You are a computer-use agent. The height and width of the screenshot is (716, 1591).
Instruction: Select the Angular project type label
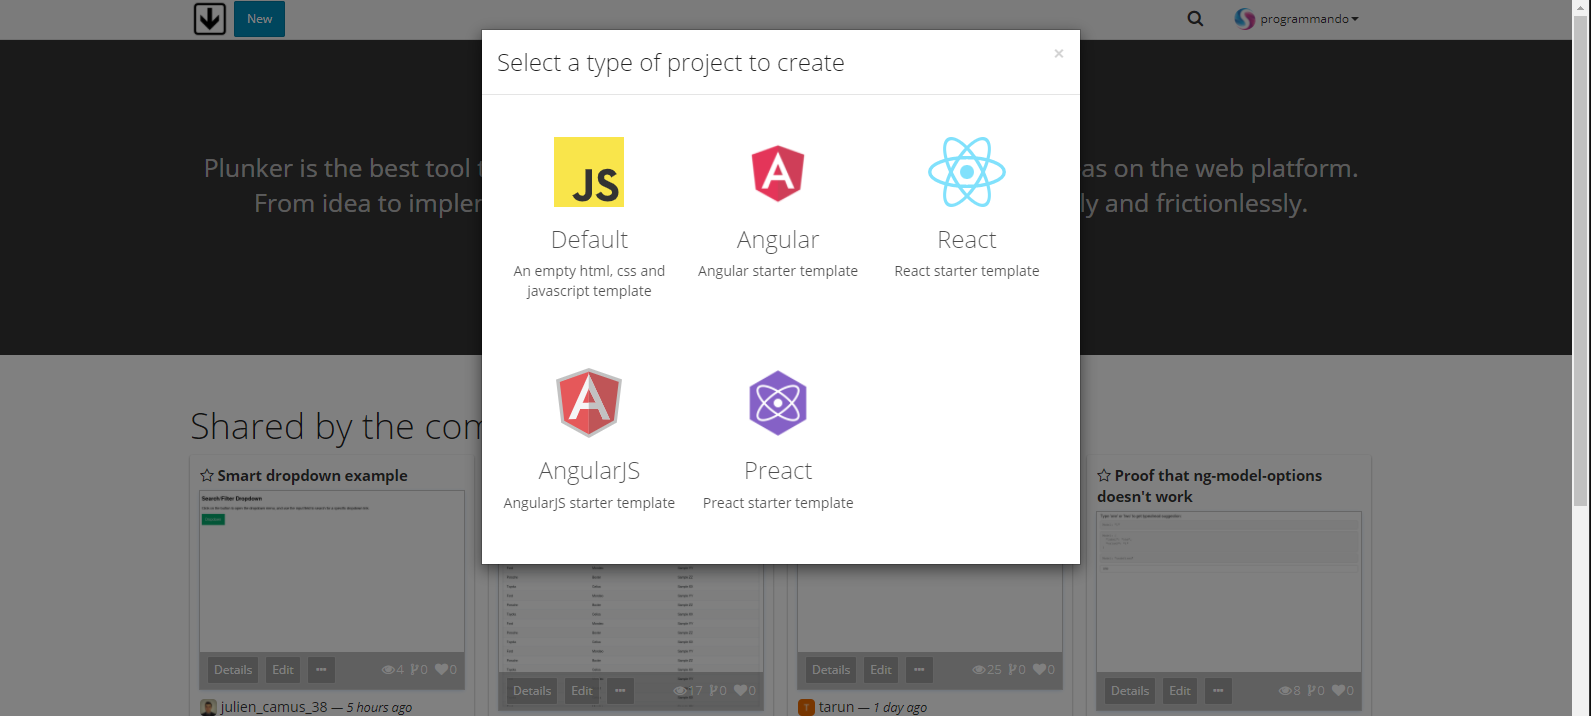coord(778,240)
